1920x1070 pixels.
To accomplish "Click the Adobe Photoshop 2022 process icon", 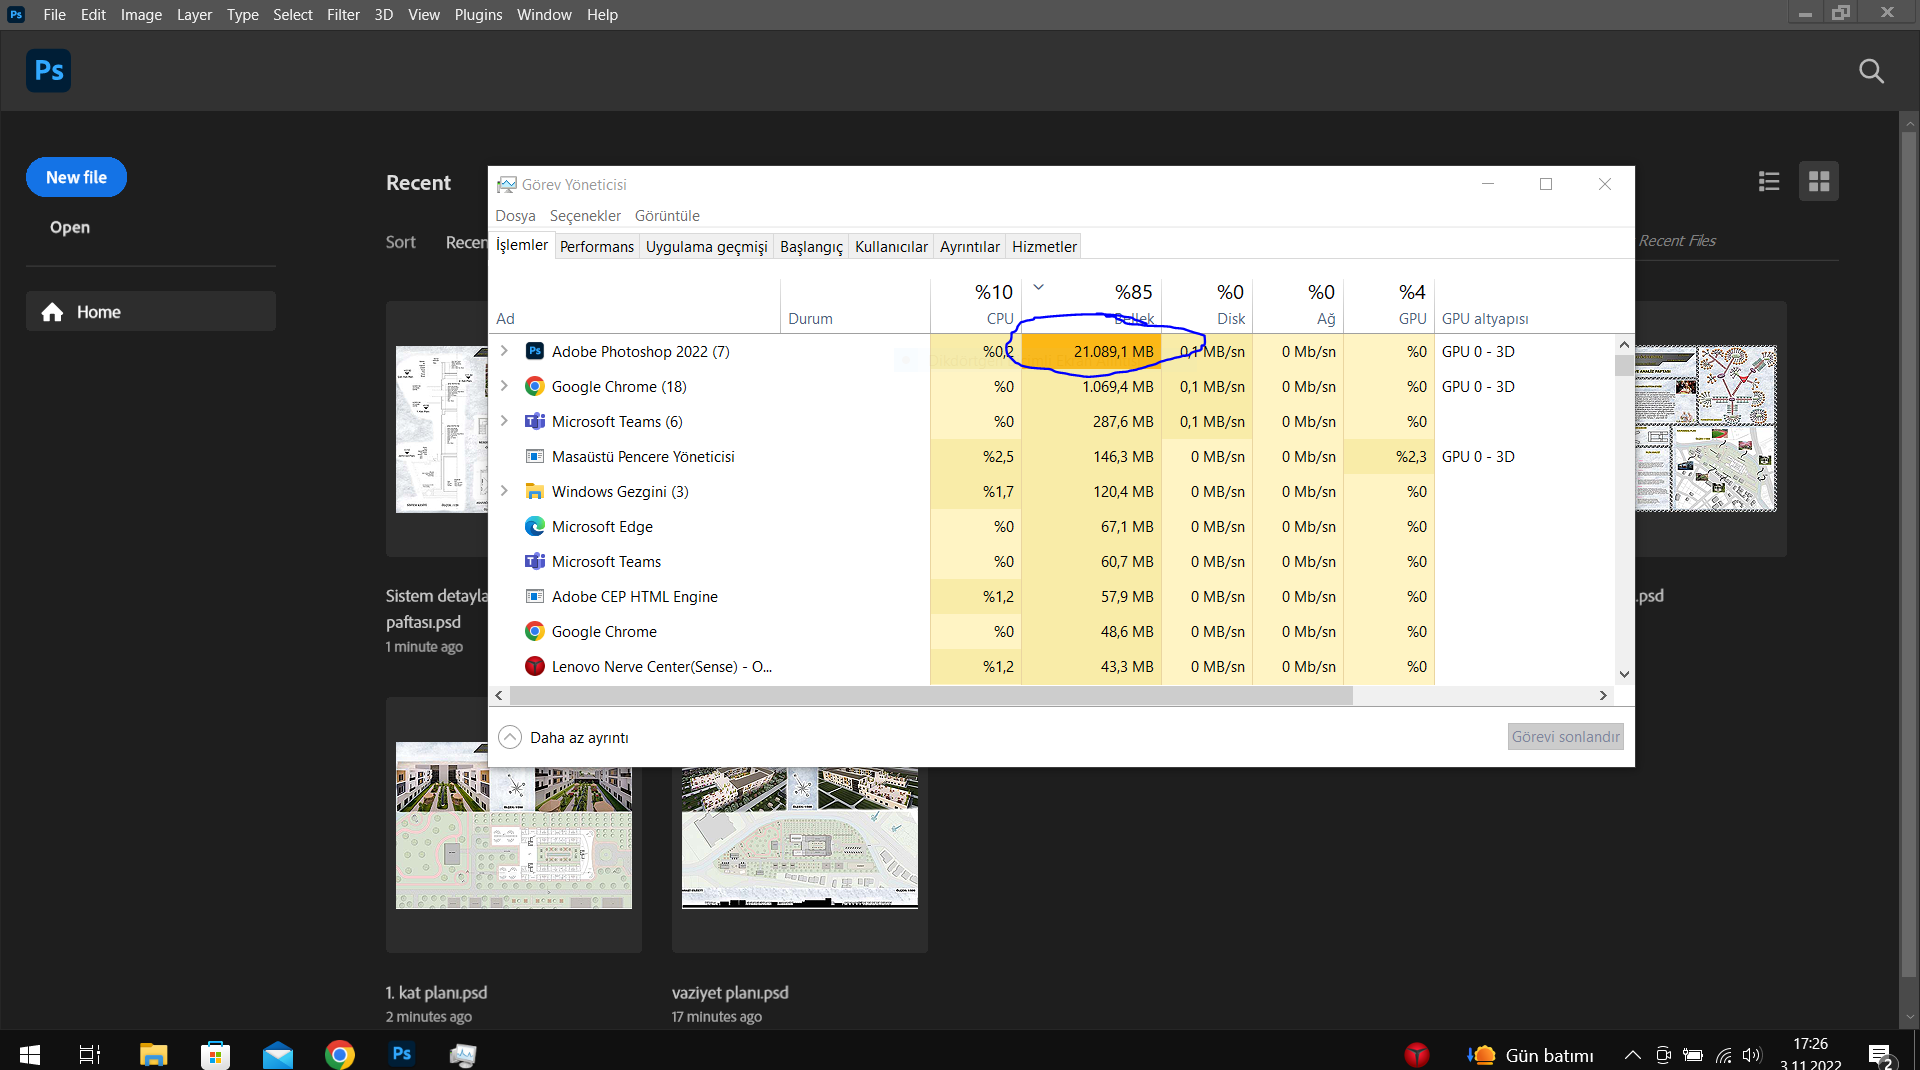I will [x=535, y=351].
